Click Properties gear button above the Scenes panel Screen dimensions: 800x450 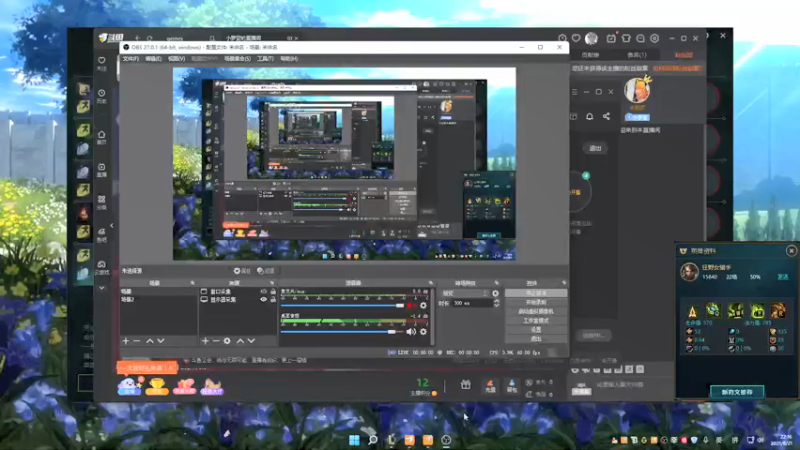242,271
